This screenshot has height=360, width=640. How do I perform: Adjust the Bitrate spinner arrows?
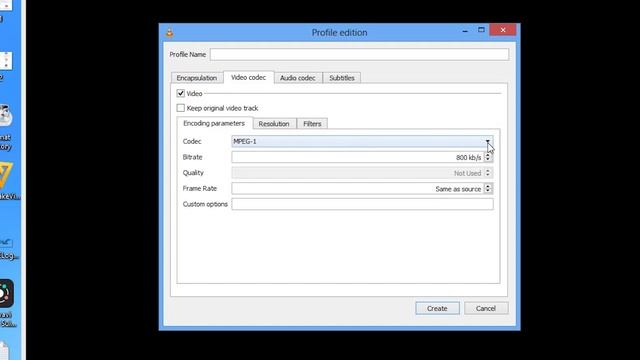(488, 158)
